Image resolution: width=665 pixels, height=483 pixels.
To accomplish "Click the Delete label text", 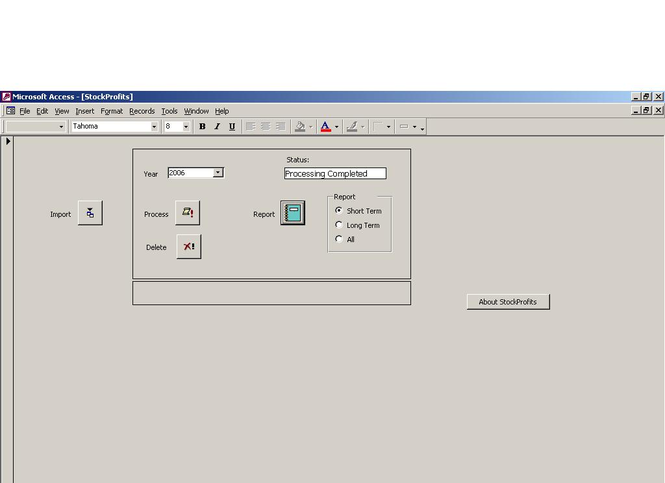I will 156,247.
